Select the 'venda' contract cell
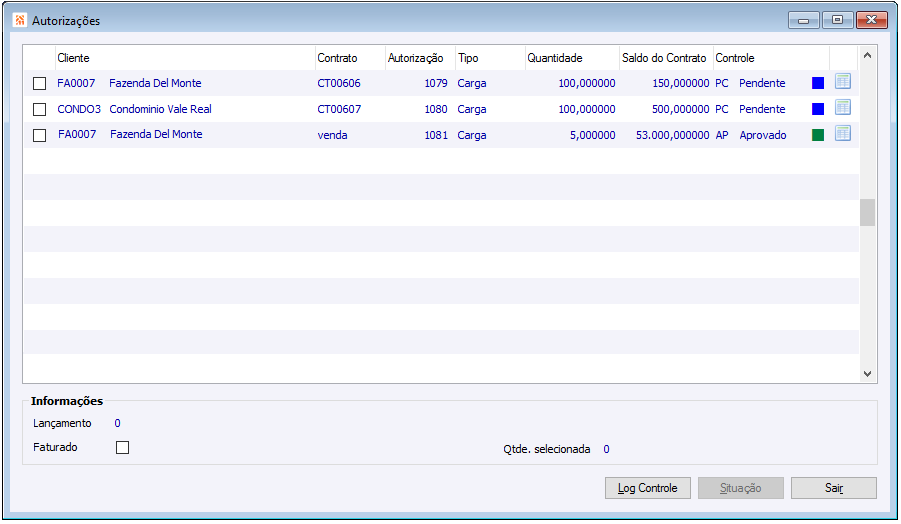901x524 pixels. click(332, 135)
